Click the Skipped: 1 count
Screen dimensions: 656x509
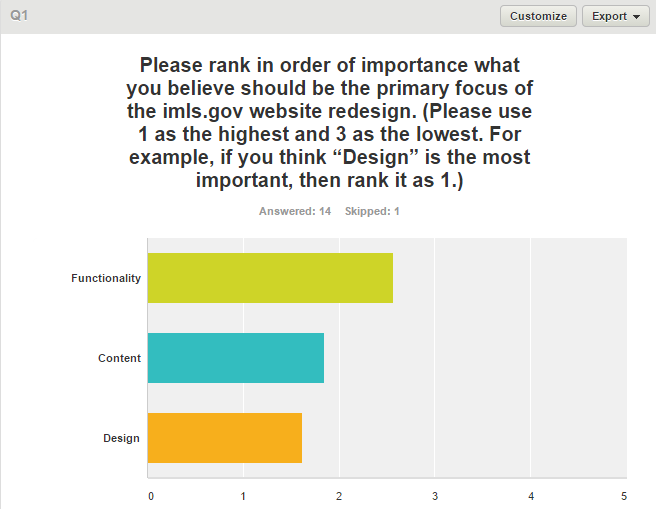coord(373,211)
